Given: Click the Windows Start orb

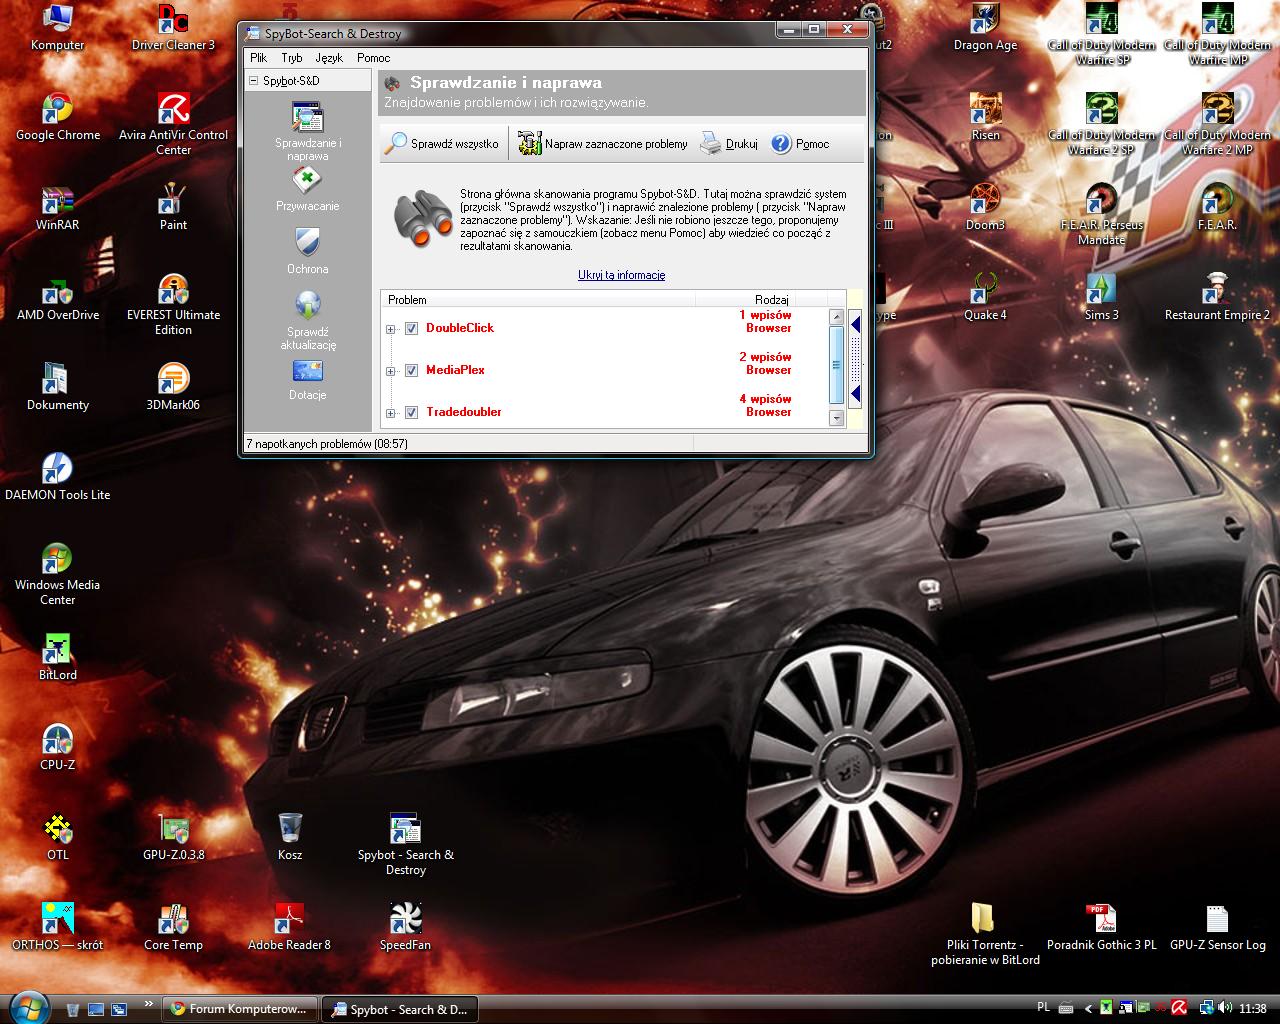Looking at the screenshot, I should point(30,1008).
